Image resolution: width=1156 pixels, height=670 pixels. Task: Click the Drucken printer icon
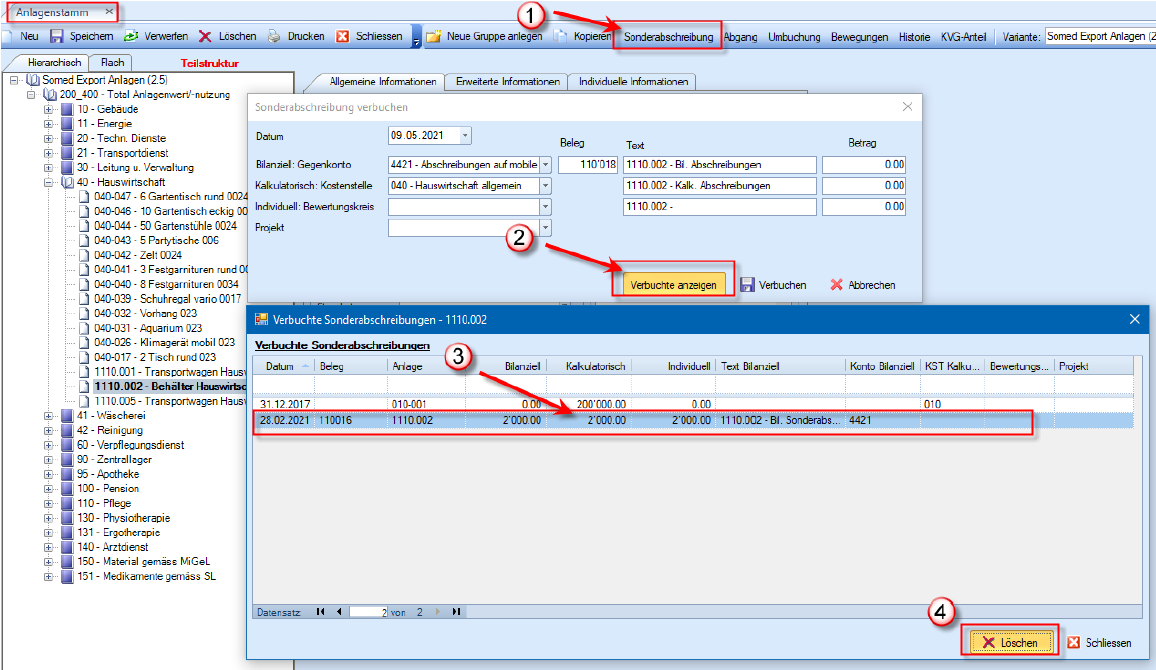point(274,36)
